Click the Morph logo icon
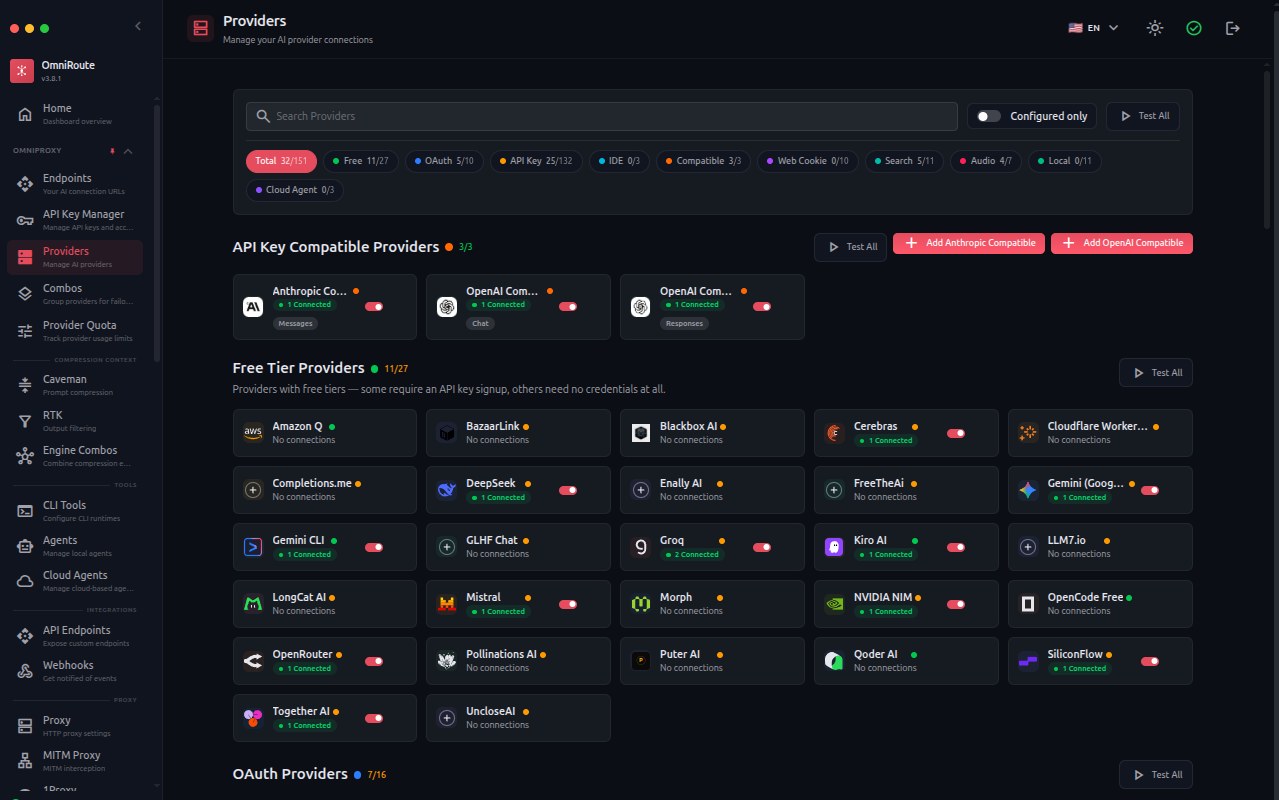 click(641, 604)
